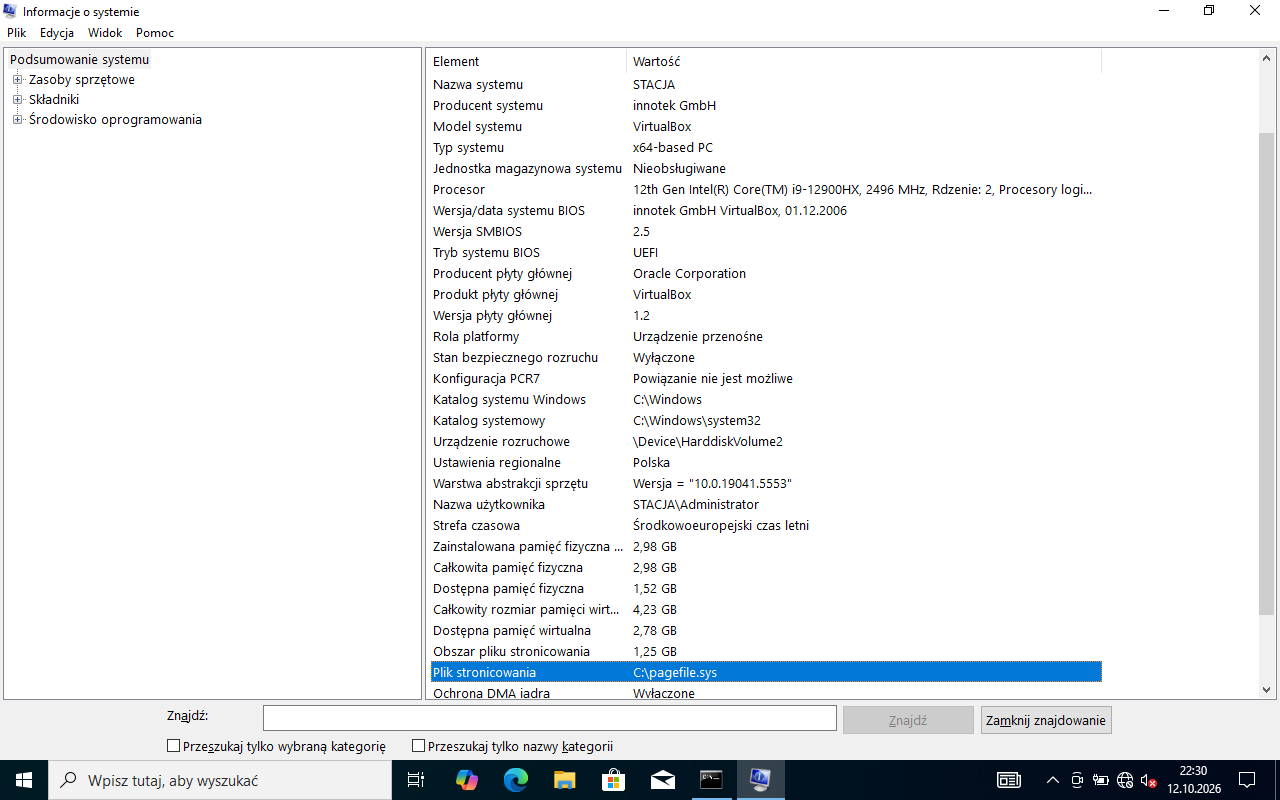Select the Procesor row

click(x=766, y=190)
